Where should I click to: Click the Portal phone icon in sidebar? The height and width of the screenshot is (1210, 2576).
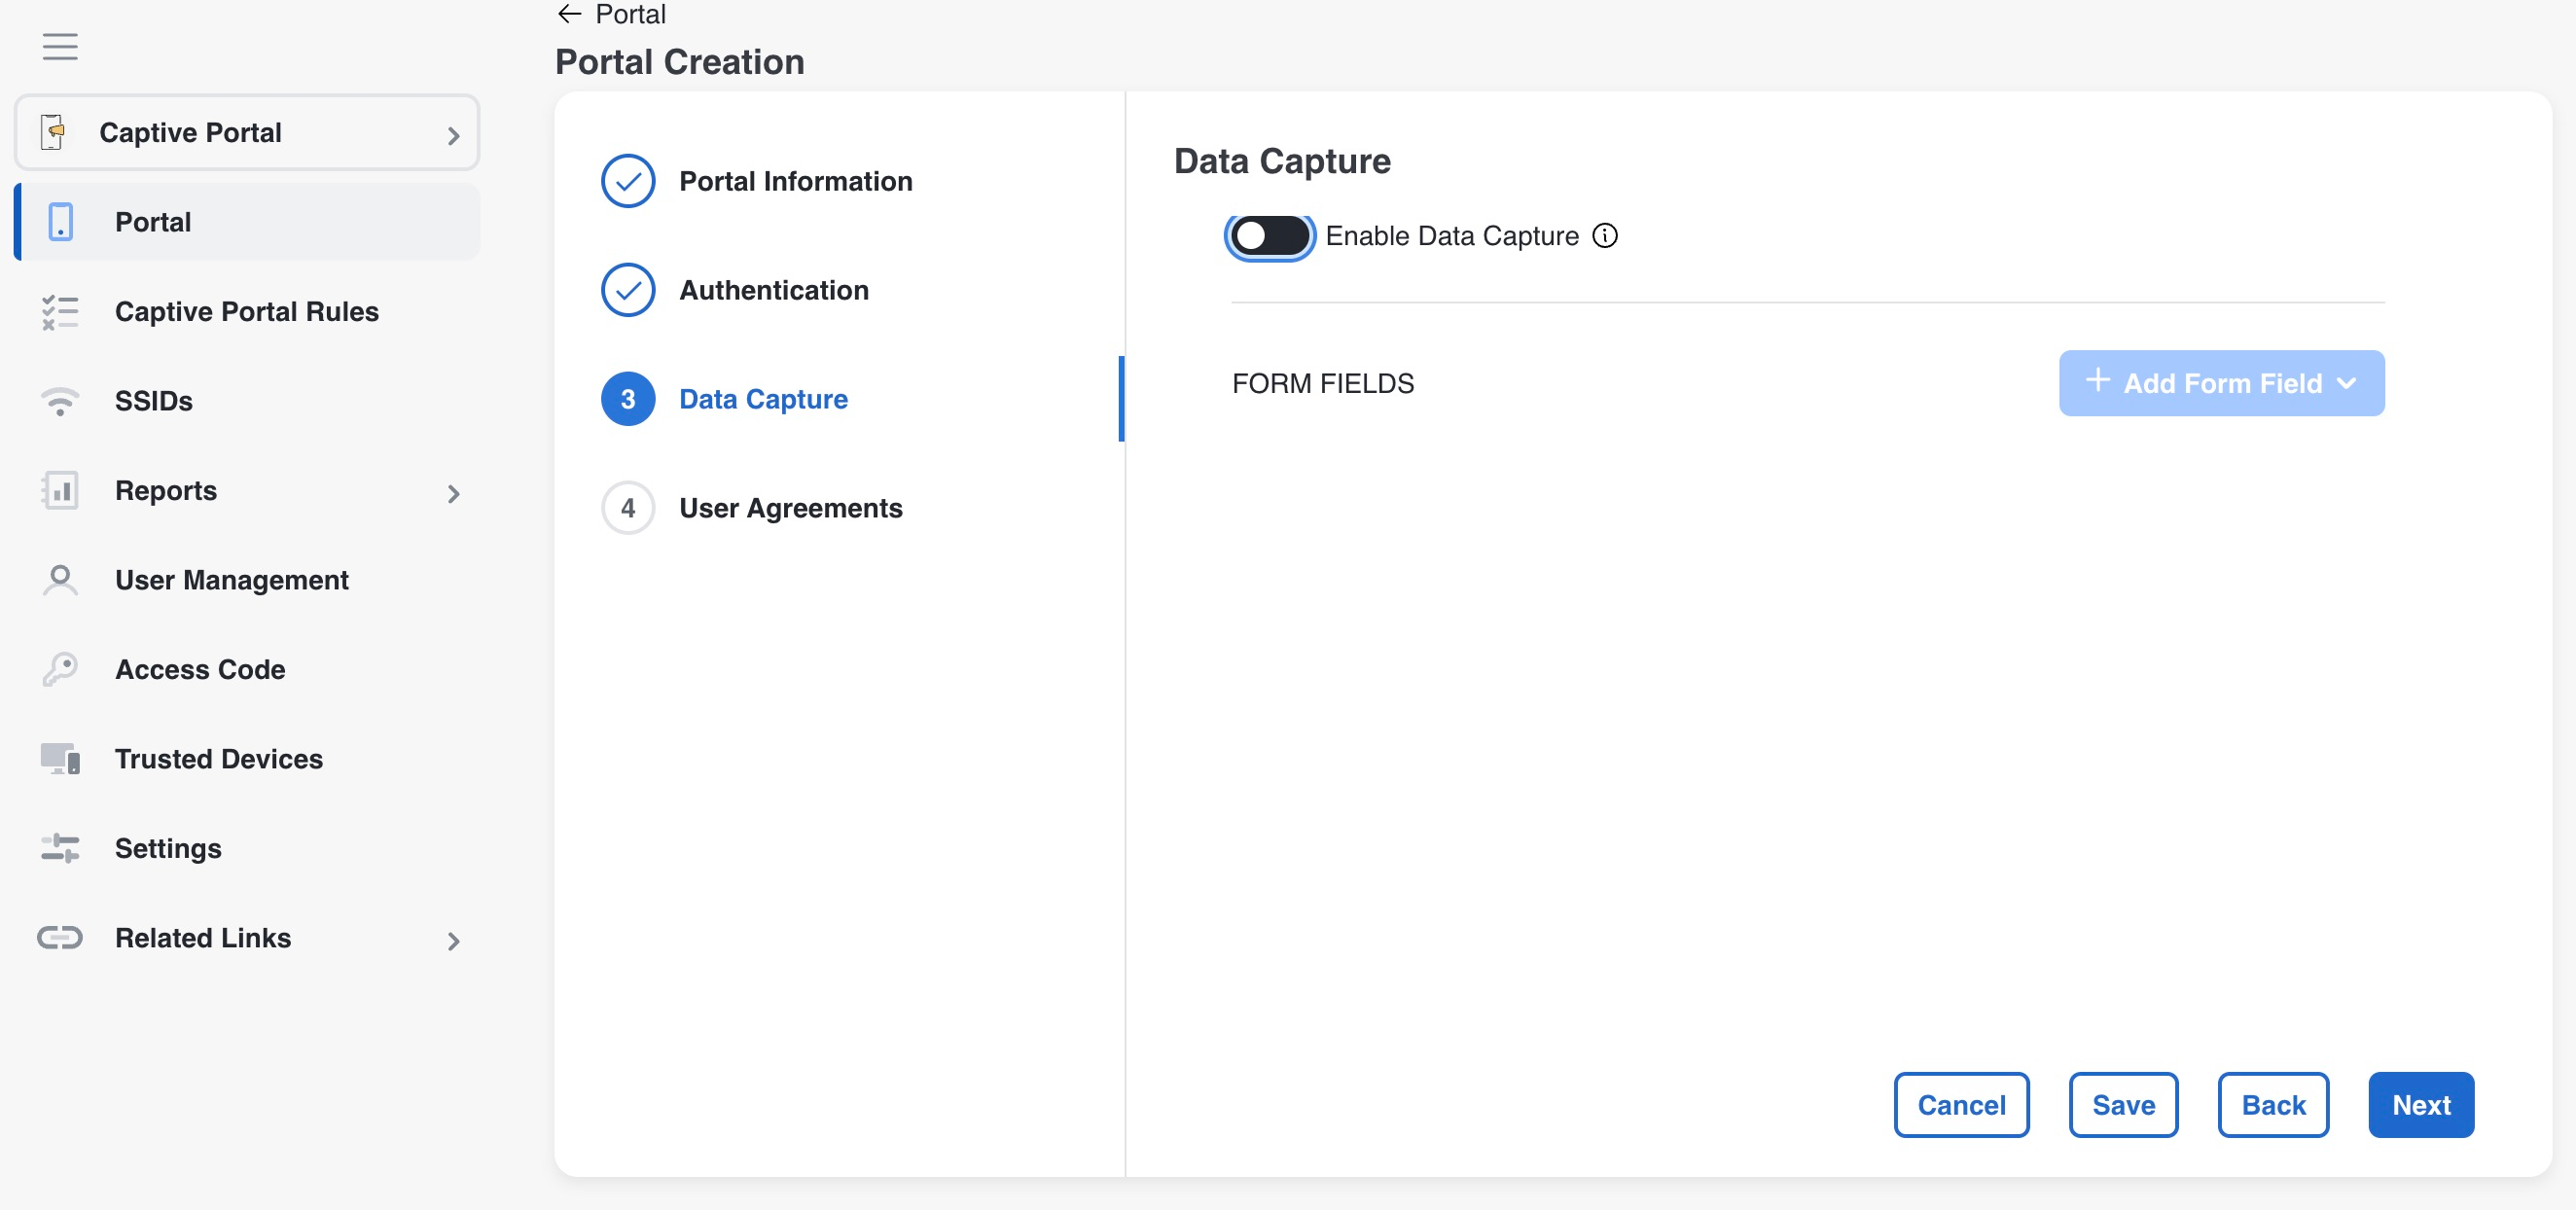click(x=60, y=222)
